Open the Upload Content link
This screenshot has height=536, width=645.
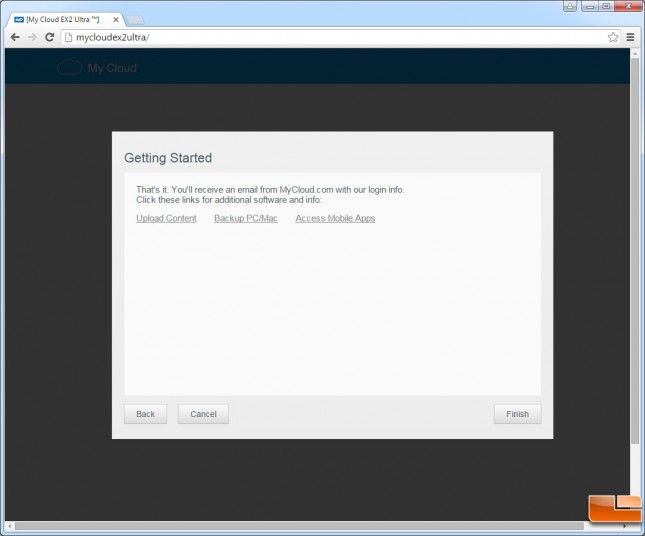pyautogui.click(x=166, y=218)
